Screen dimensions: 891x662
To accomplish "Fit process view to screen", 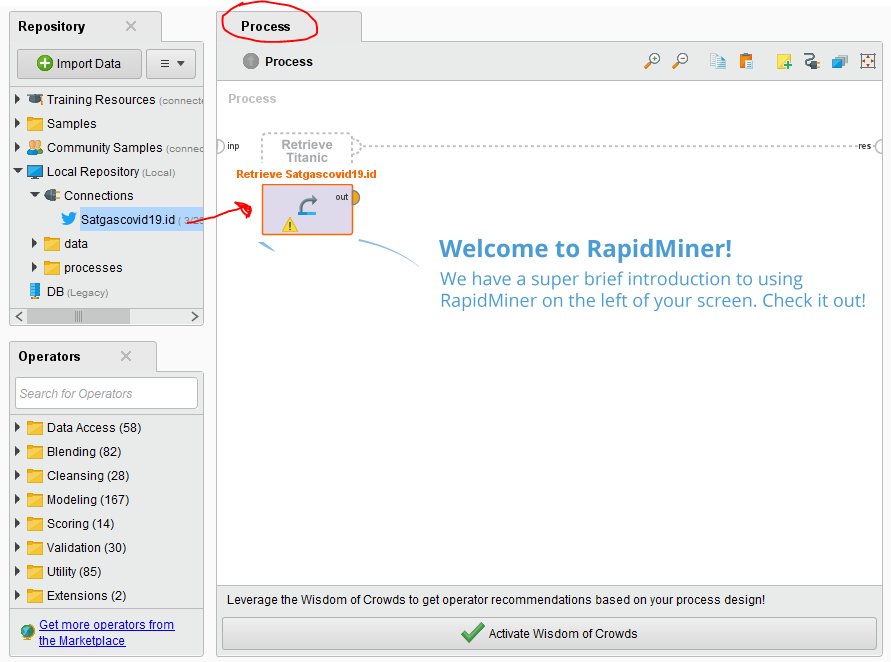I will (868, 61).
